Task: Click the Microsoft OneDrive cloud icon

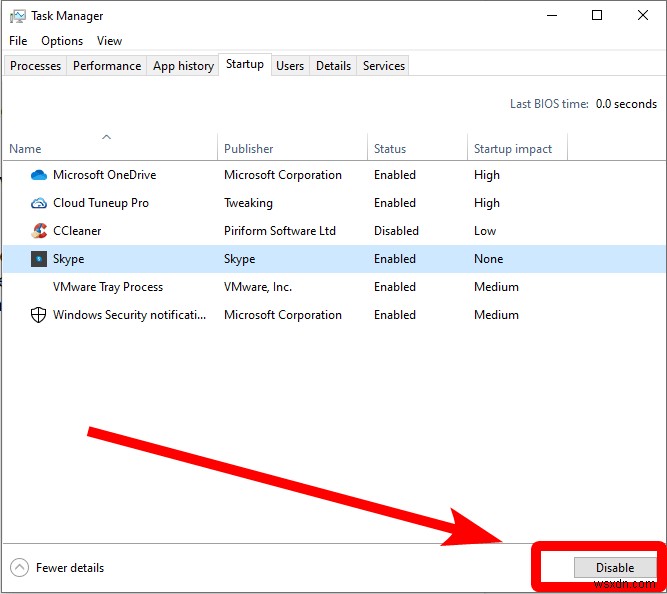Action: (x=39, y=175)
